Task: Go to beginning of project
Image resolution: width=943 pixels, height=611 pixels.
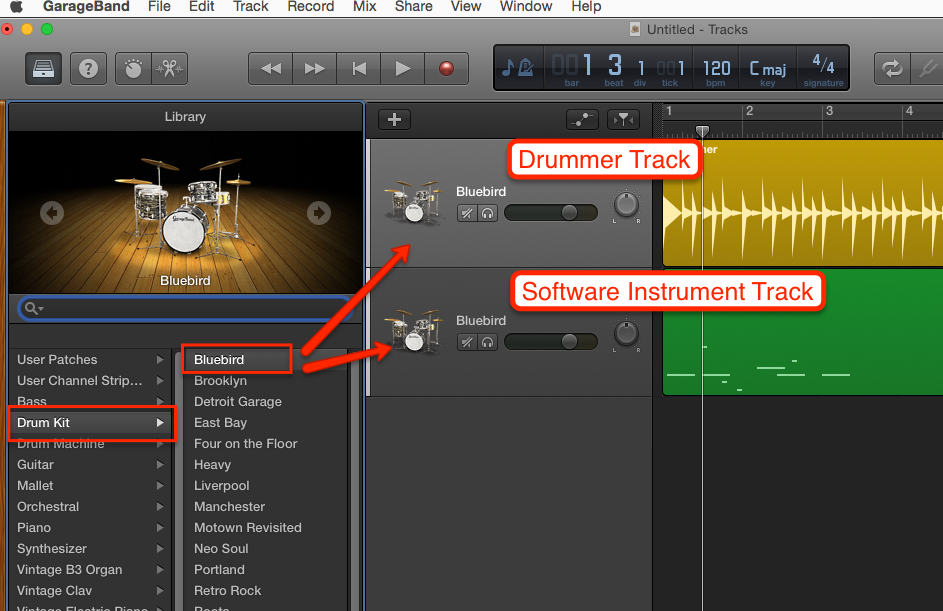Action: pos(359,69)
